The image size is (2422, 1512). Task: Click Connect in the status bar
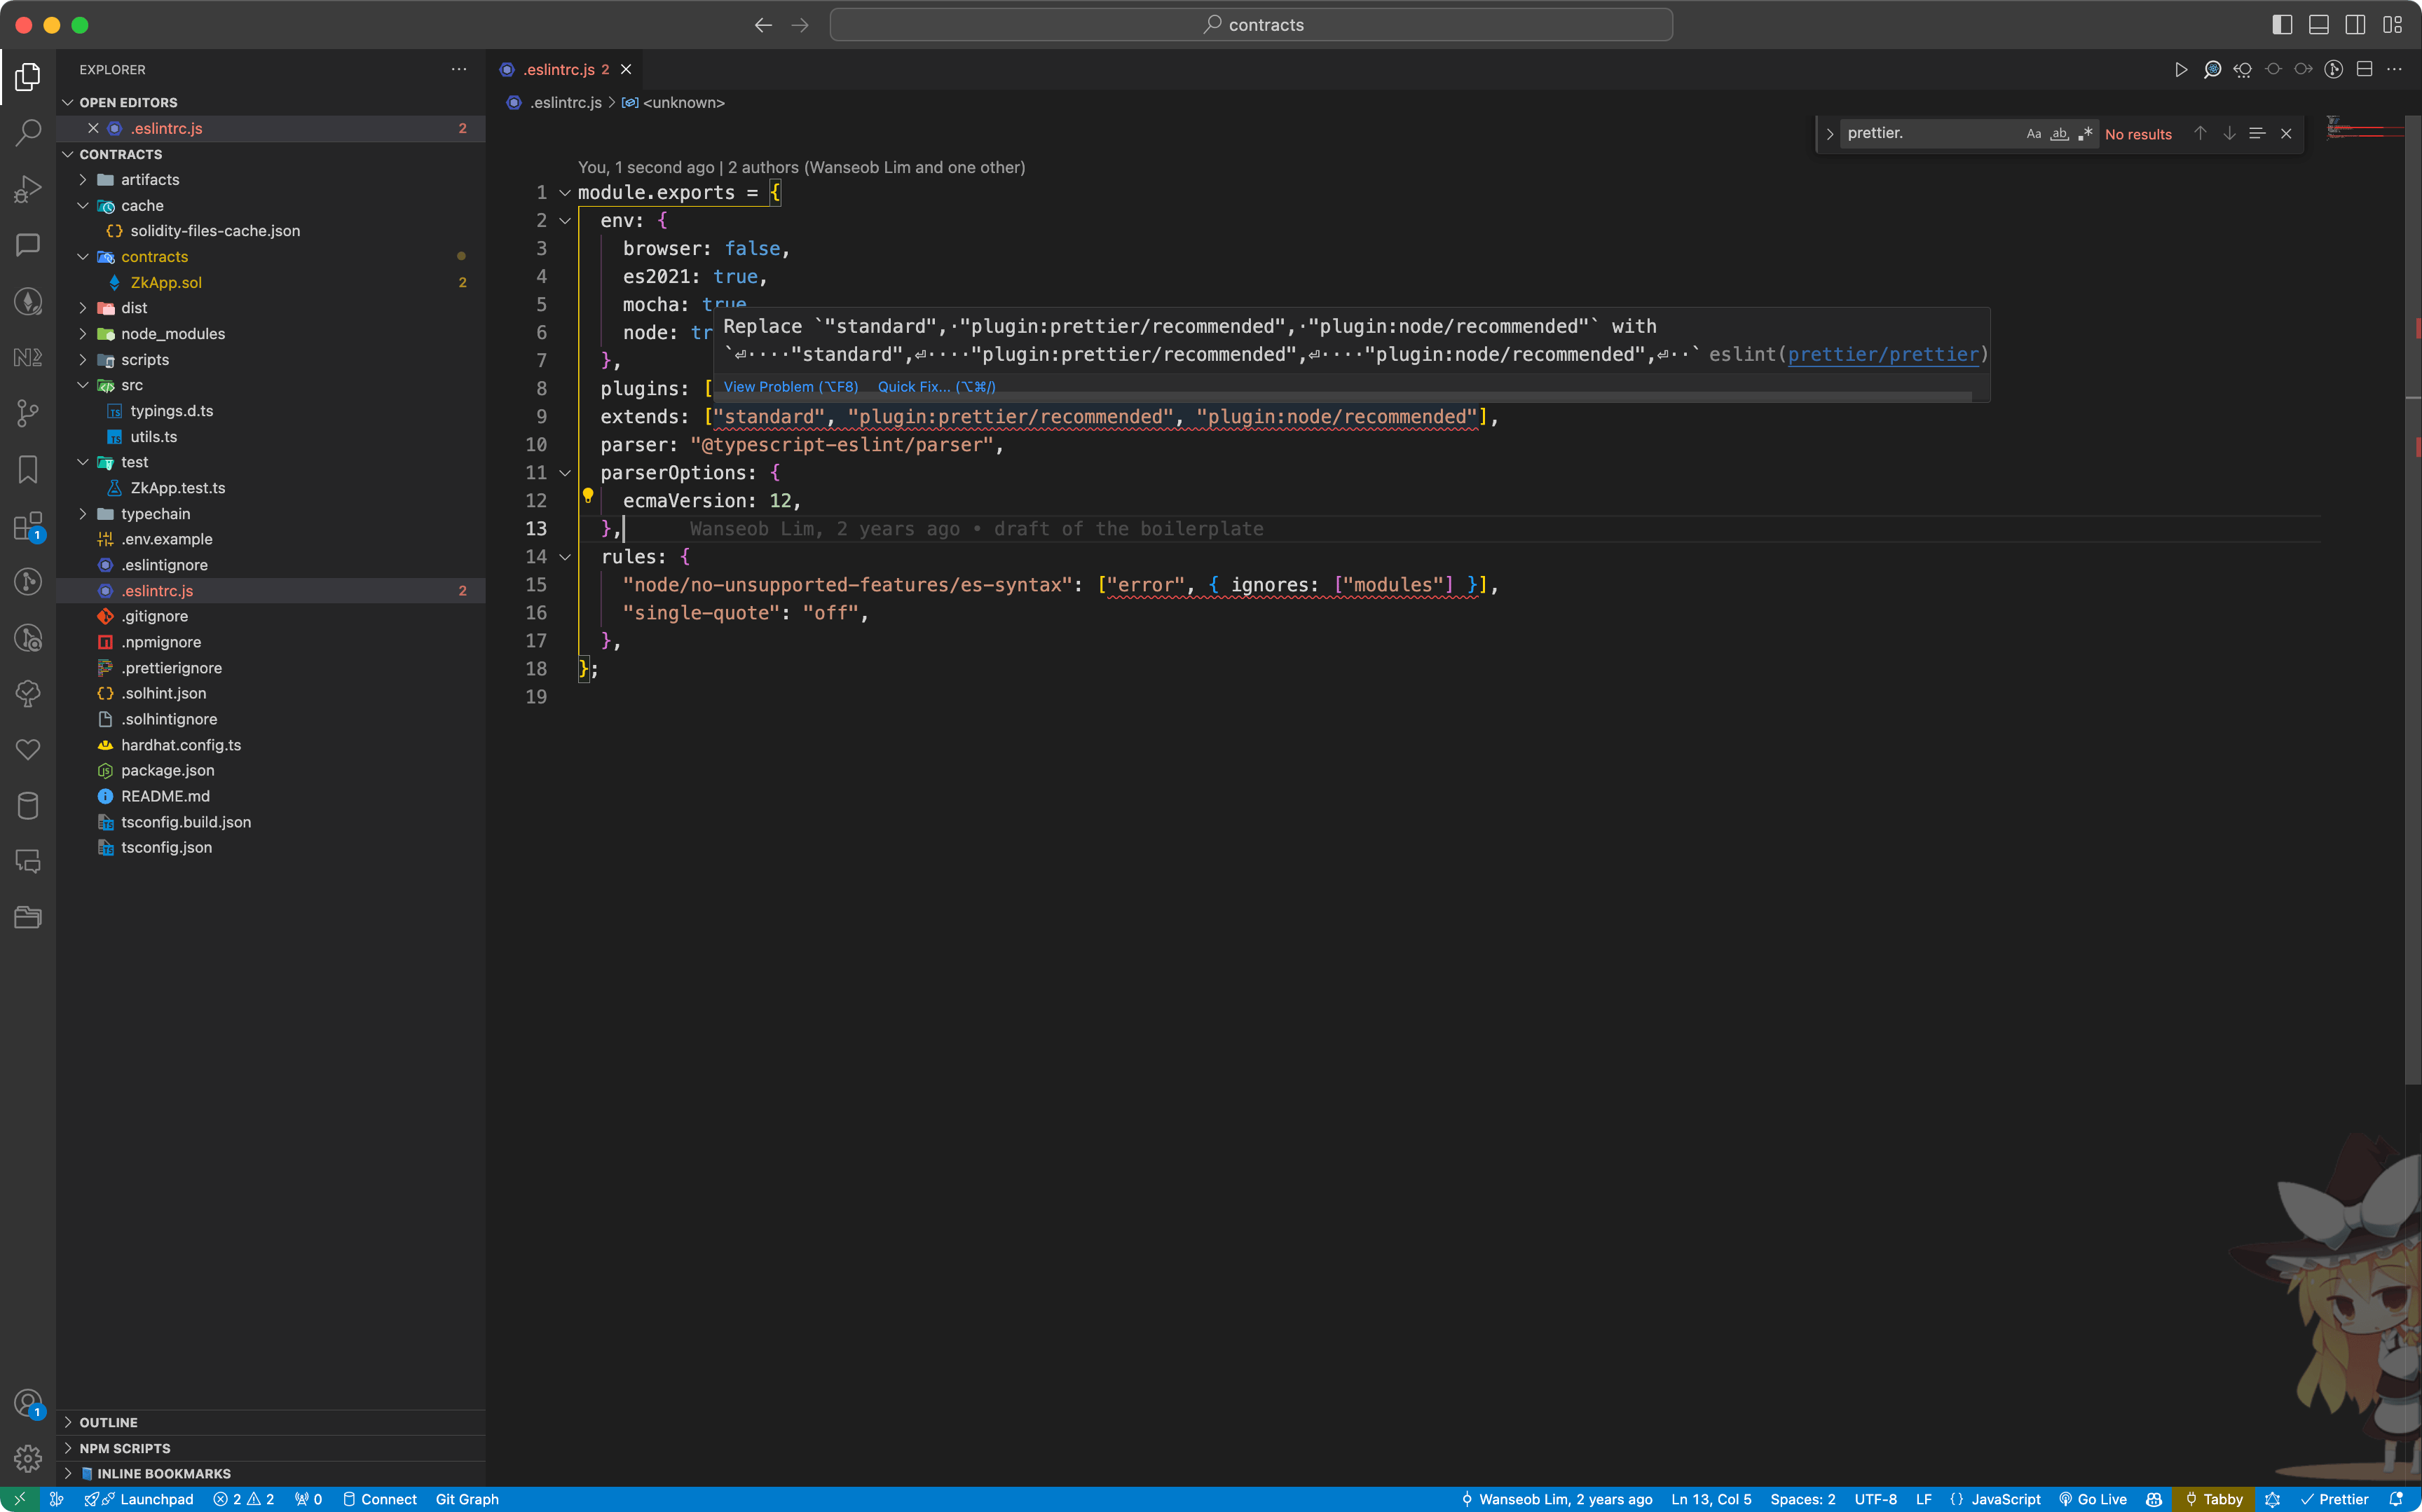(379, 1499)
